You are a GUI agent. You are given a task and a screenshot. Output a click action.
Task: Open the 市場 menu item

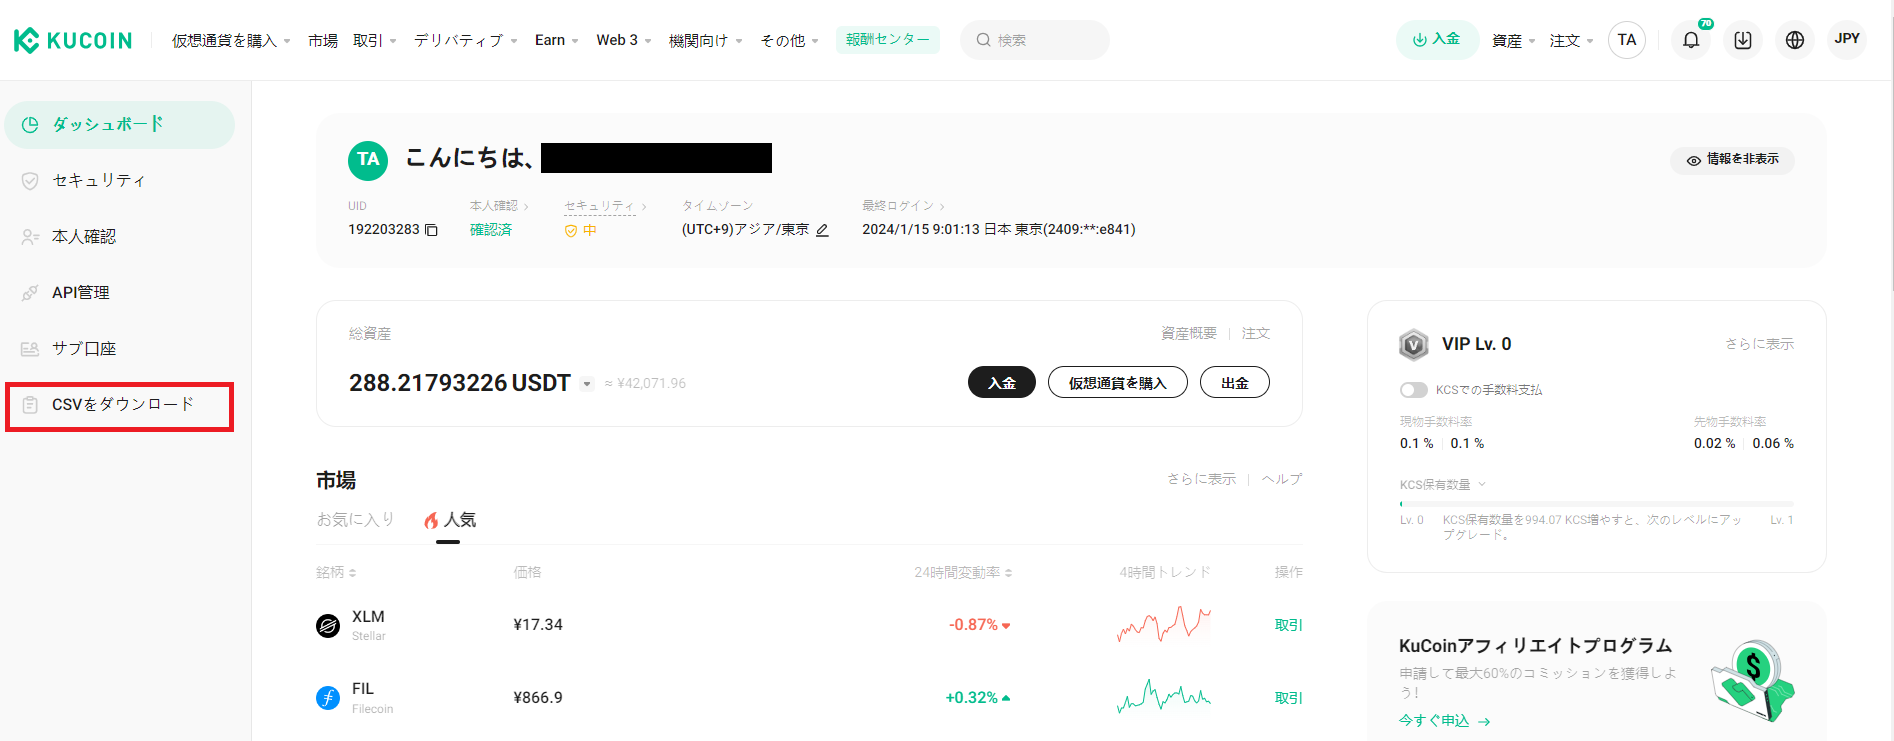click(x=323, y=41)
